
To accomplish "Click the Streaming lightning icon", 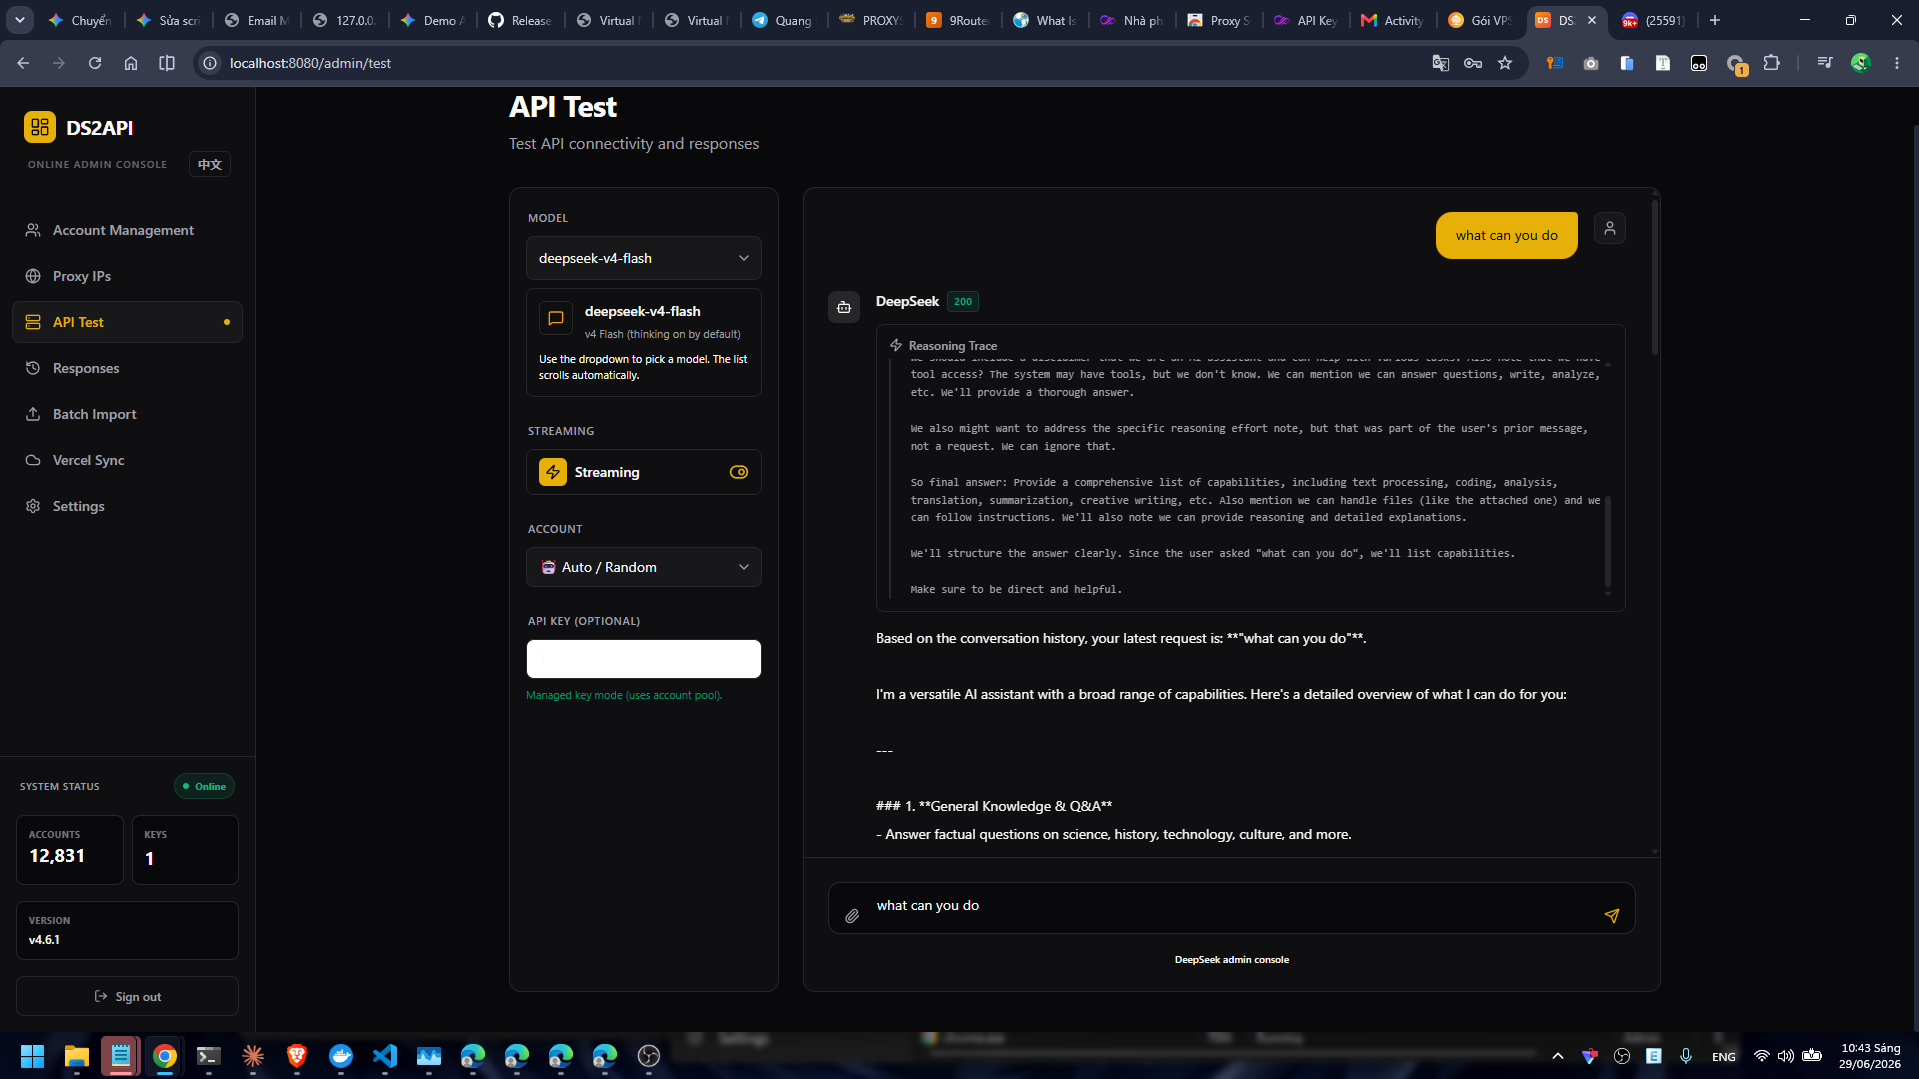I will (553, 472).
